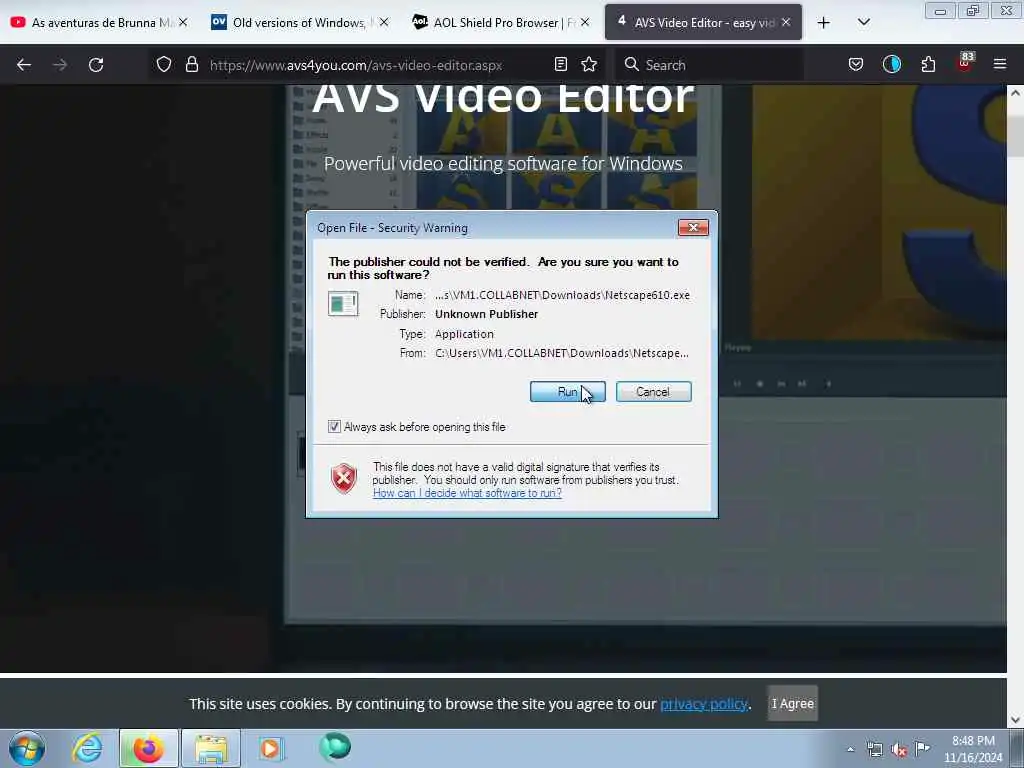Open the Firefox hamburger menu
This screenshot has width=1024, height=768.
coord(1000,64)
